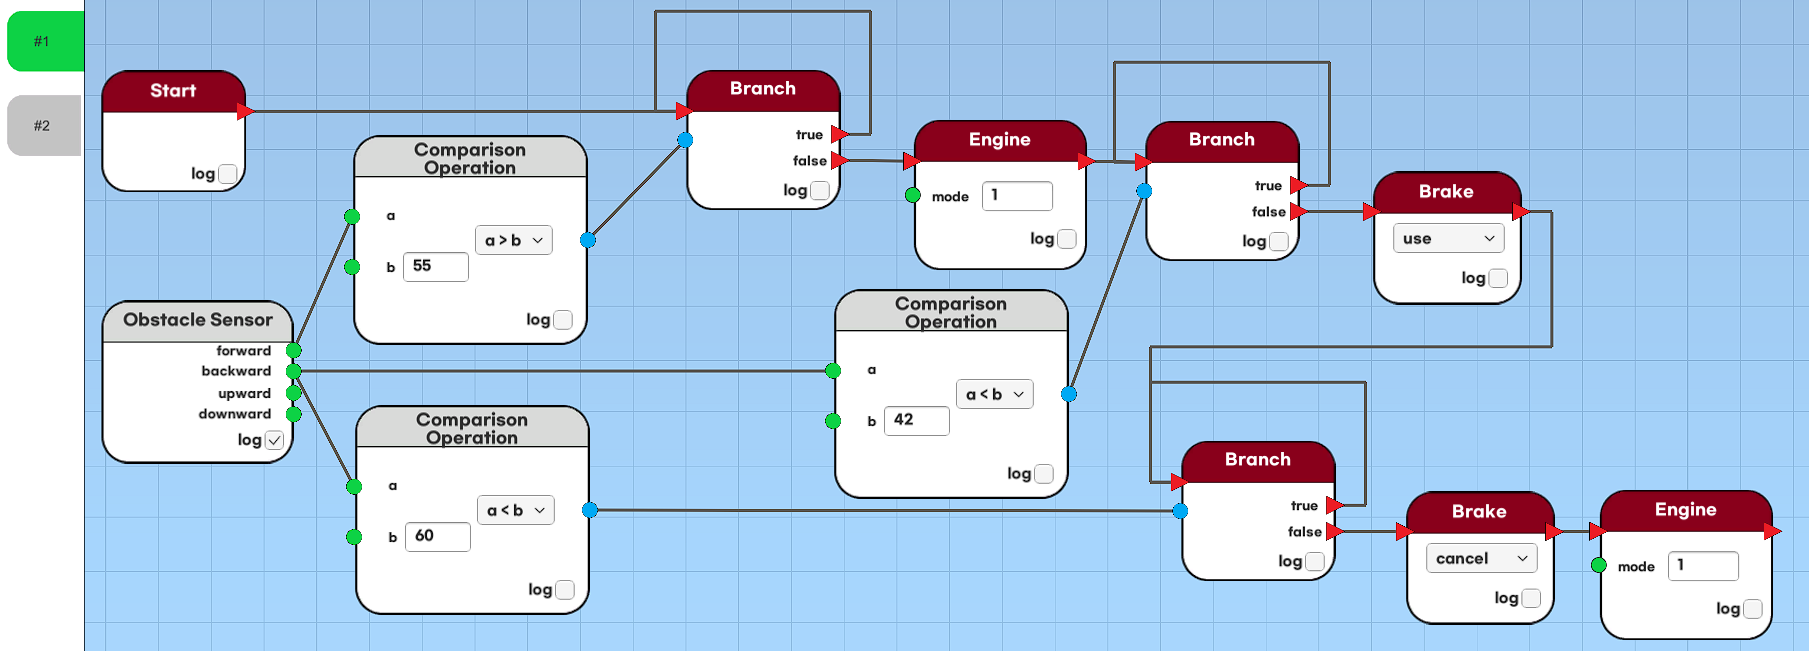Open the Brake 'use' dropdown
The image size is (1809, 651).
(x=1448, y=238)
